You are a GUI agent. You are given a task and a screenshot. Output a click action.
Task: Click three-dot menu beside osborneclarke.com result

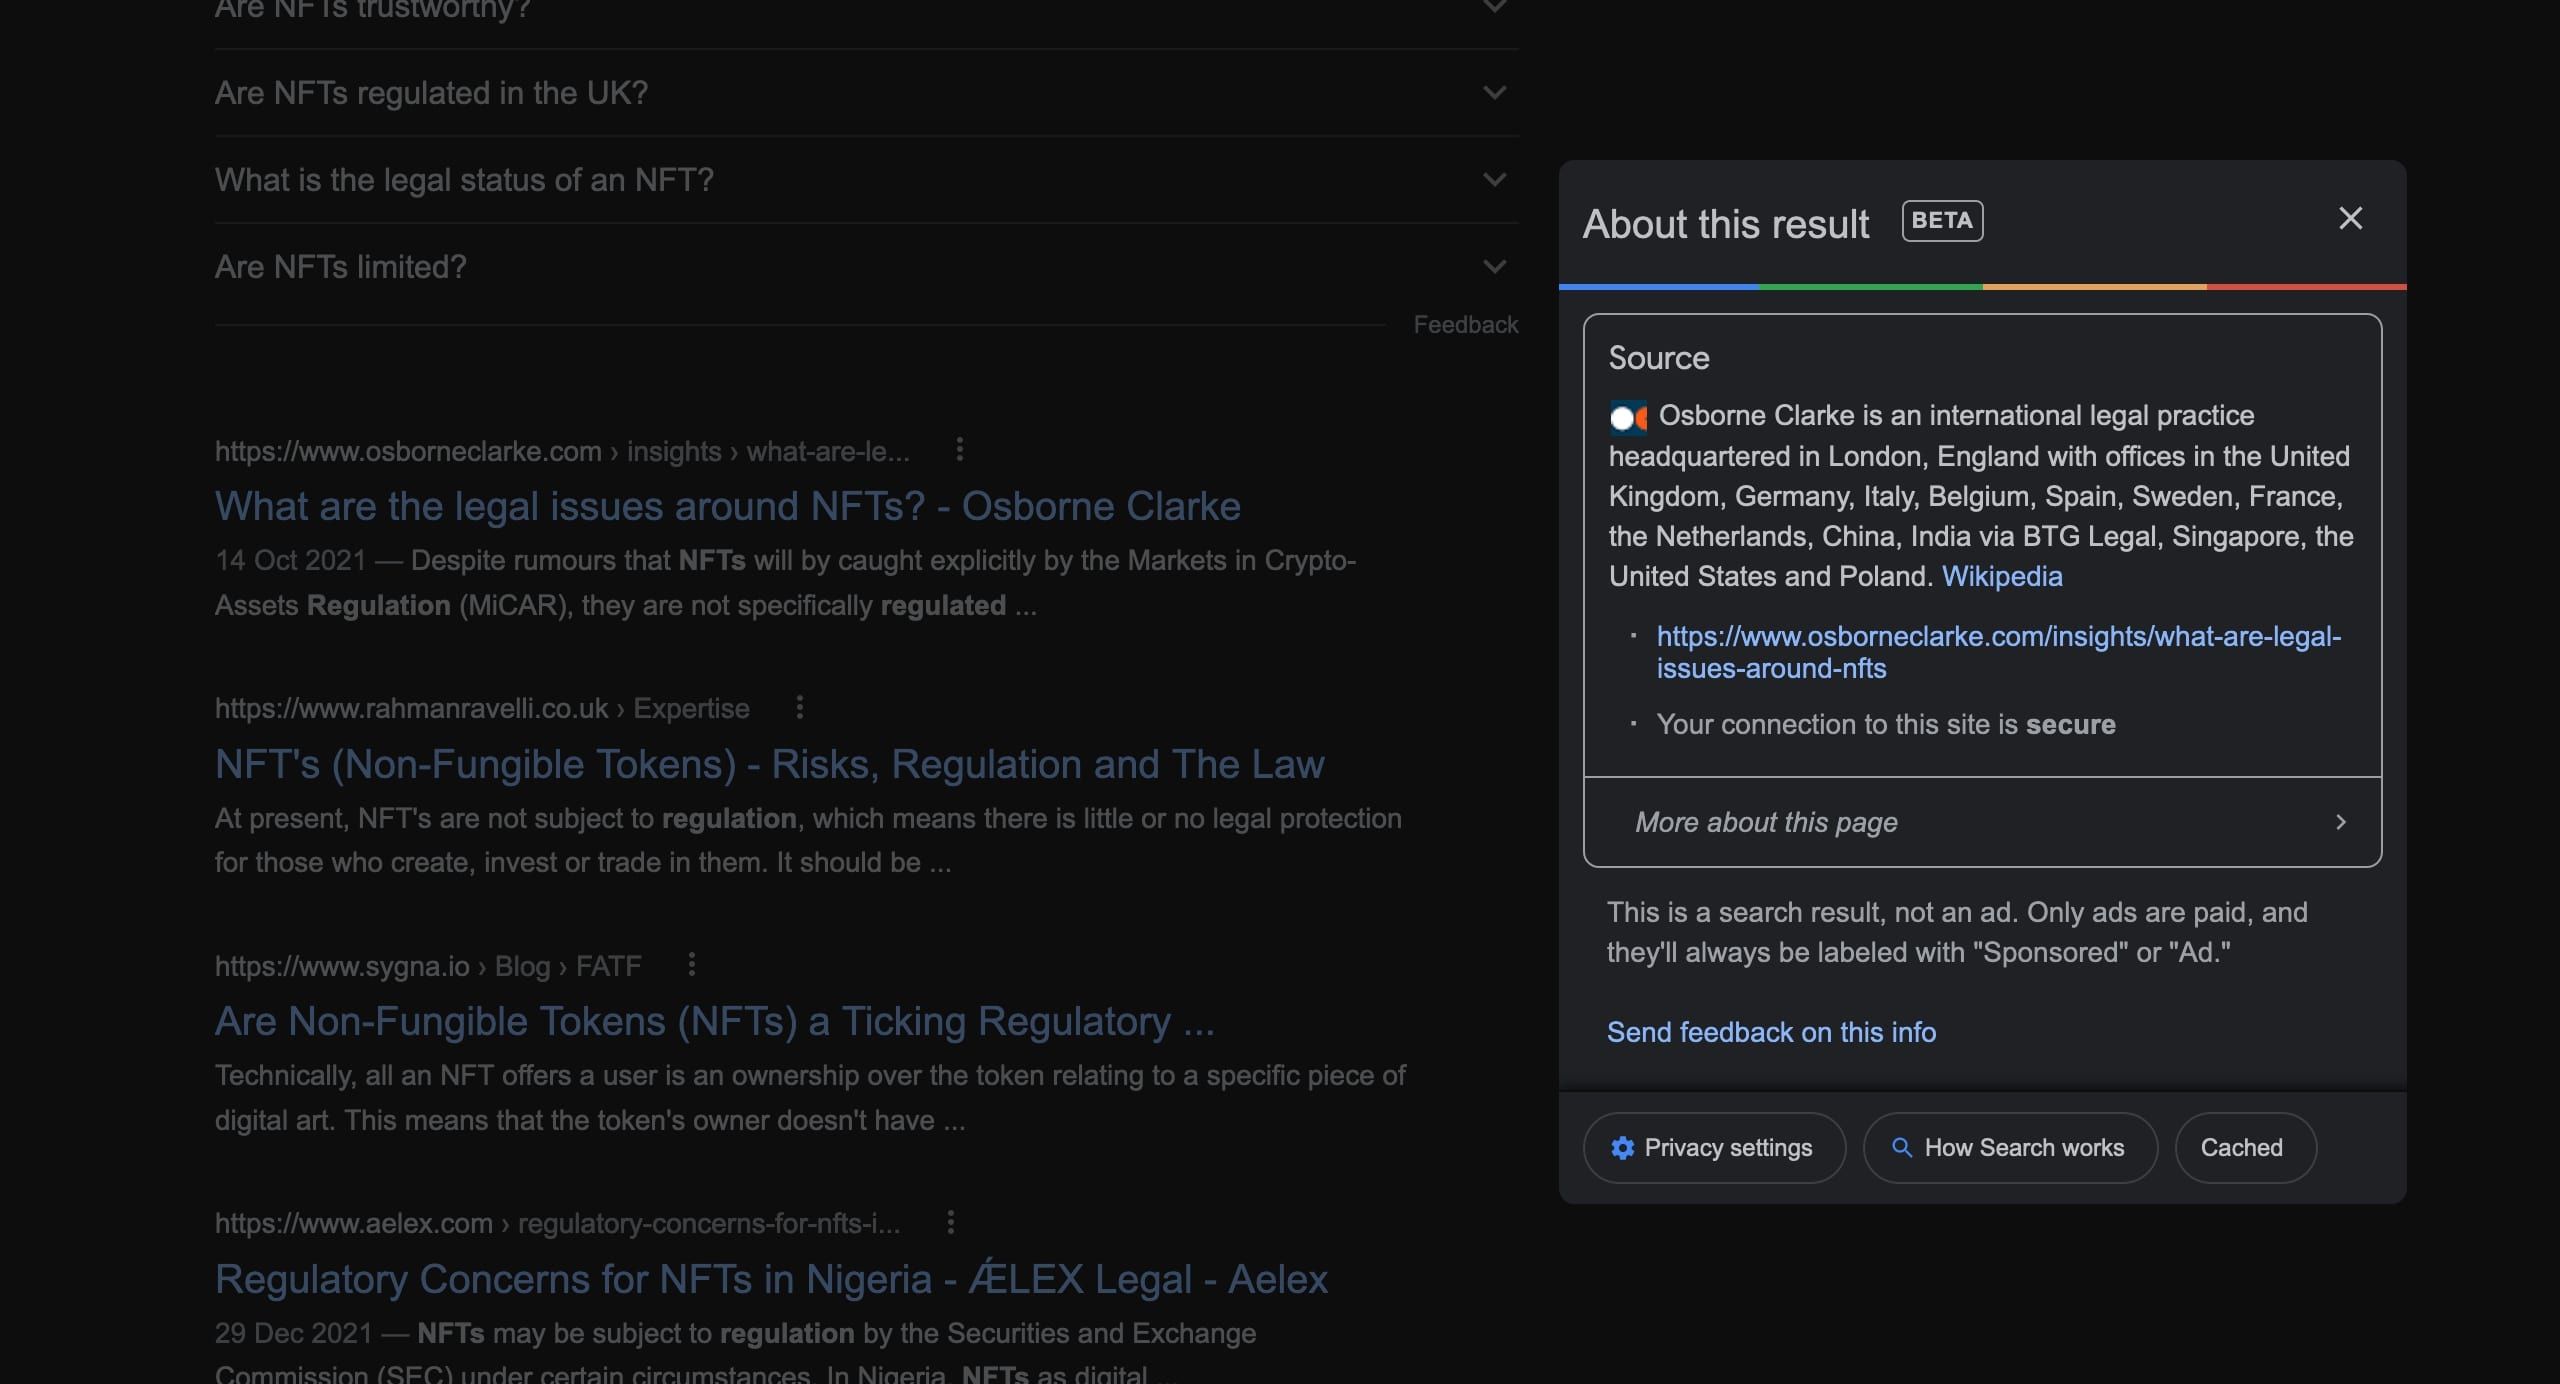pos(959,450)
